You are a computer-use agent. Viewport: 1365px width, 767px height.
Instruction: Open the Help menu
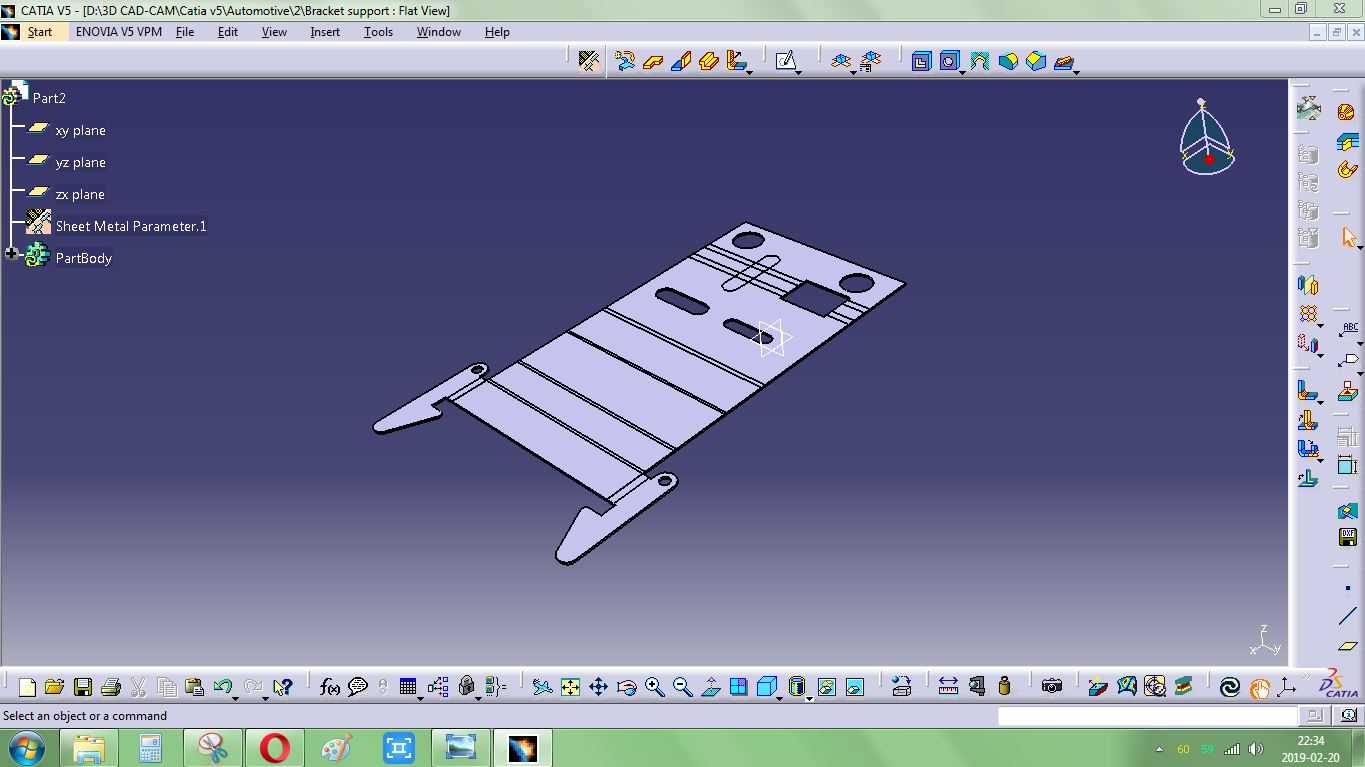tap(497, 32)
